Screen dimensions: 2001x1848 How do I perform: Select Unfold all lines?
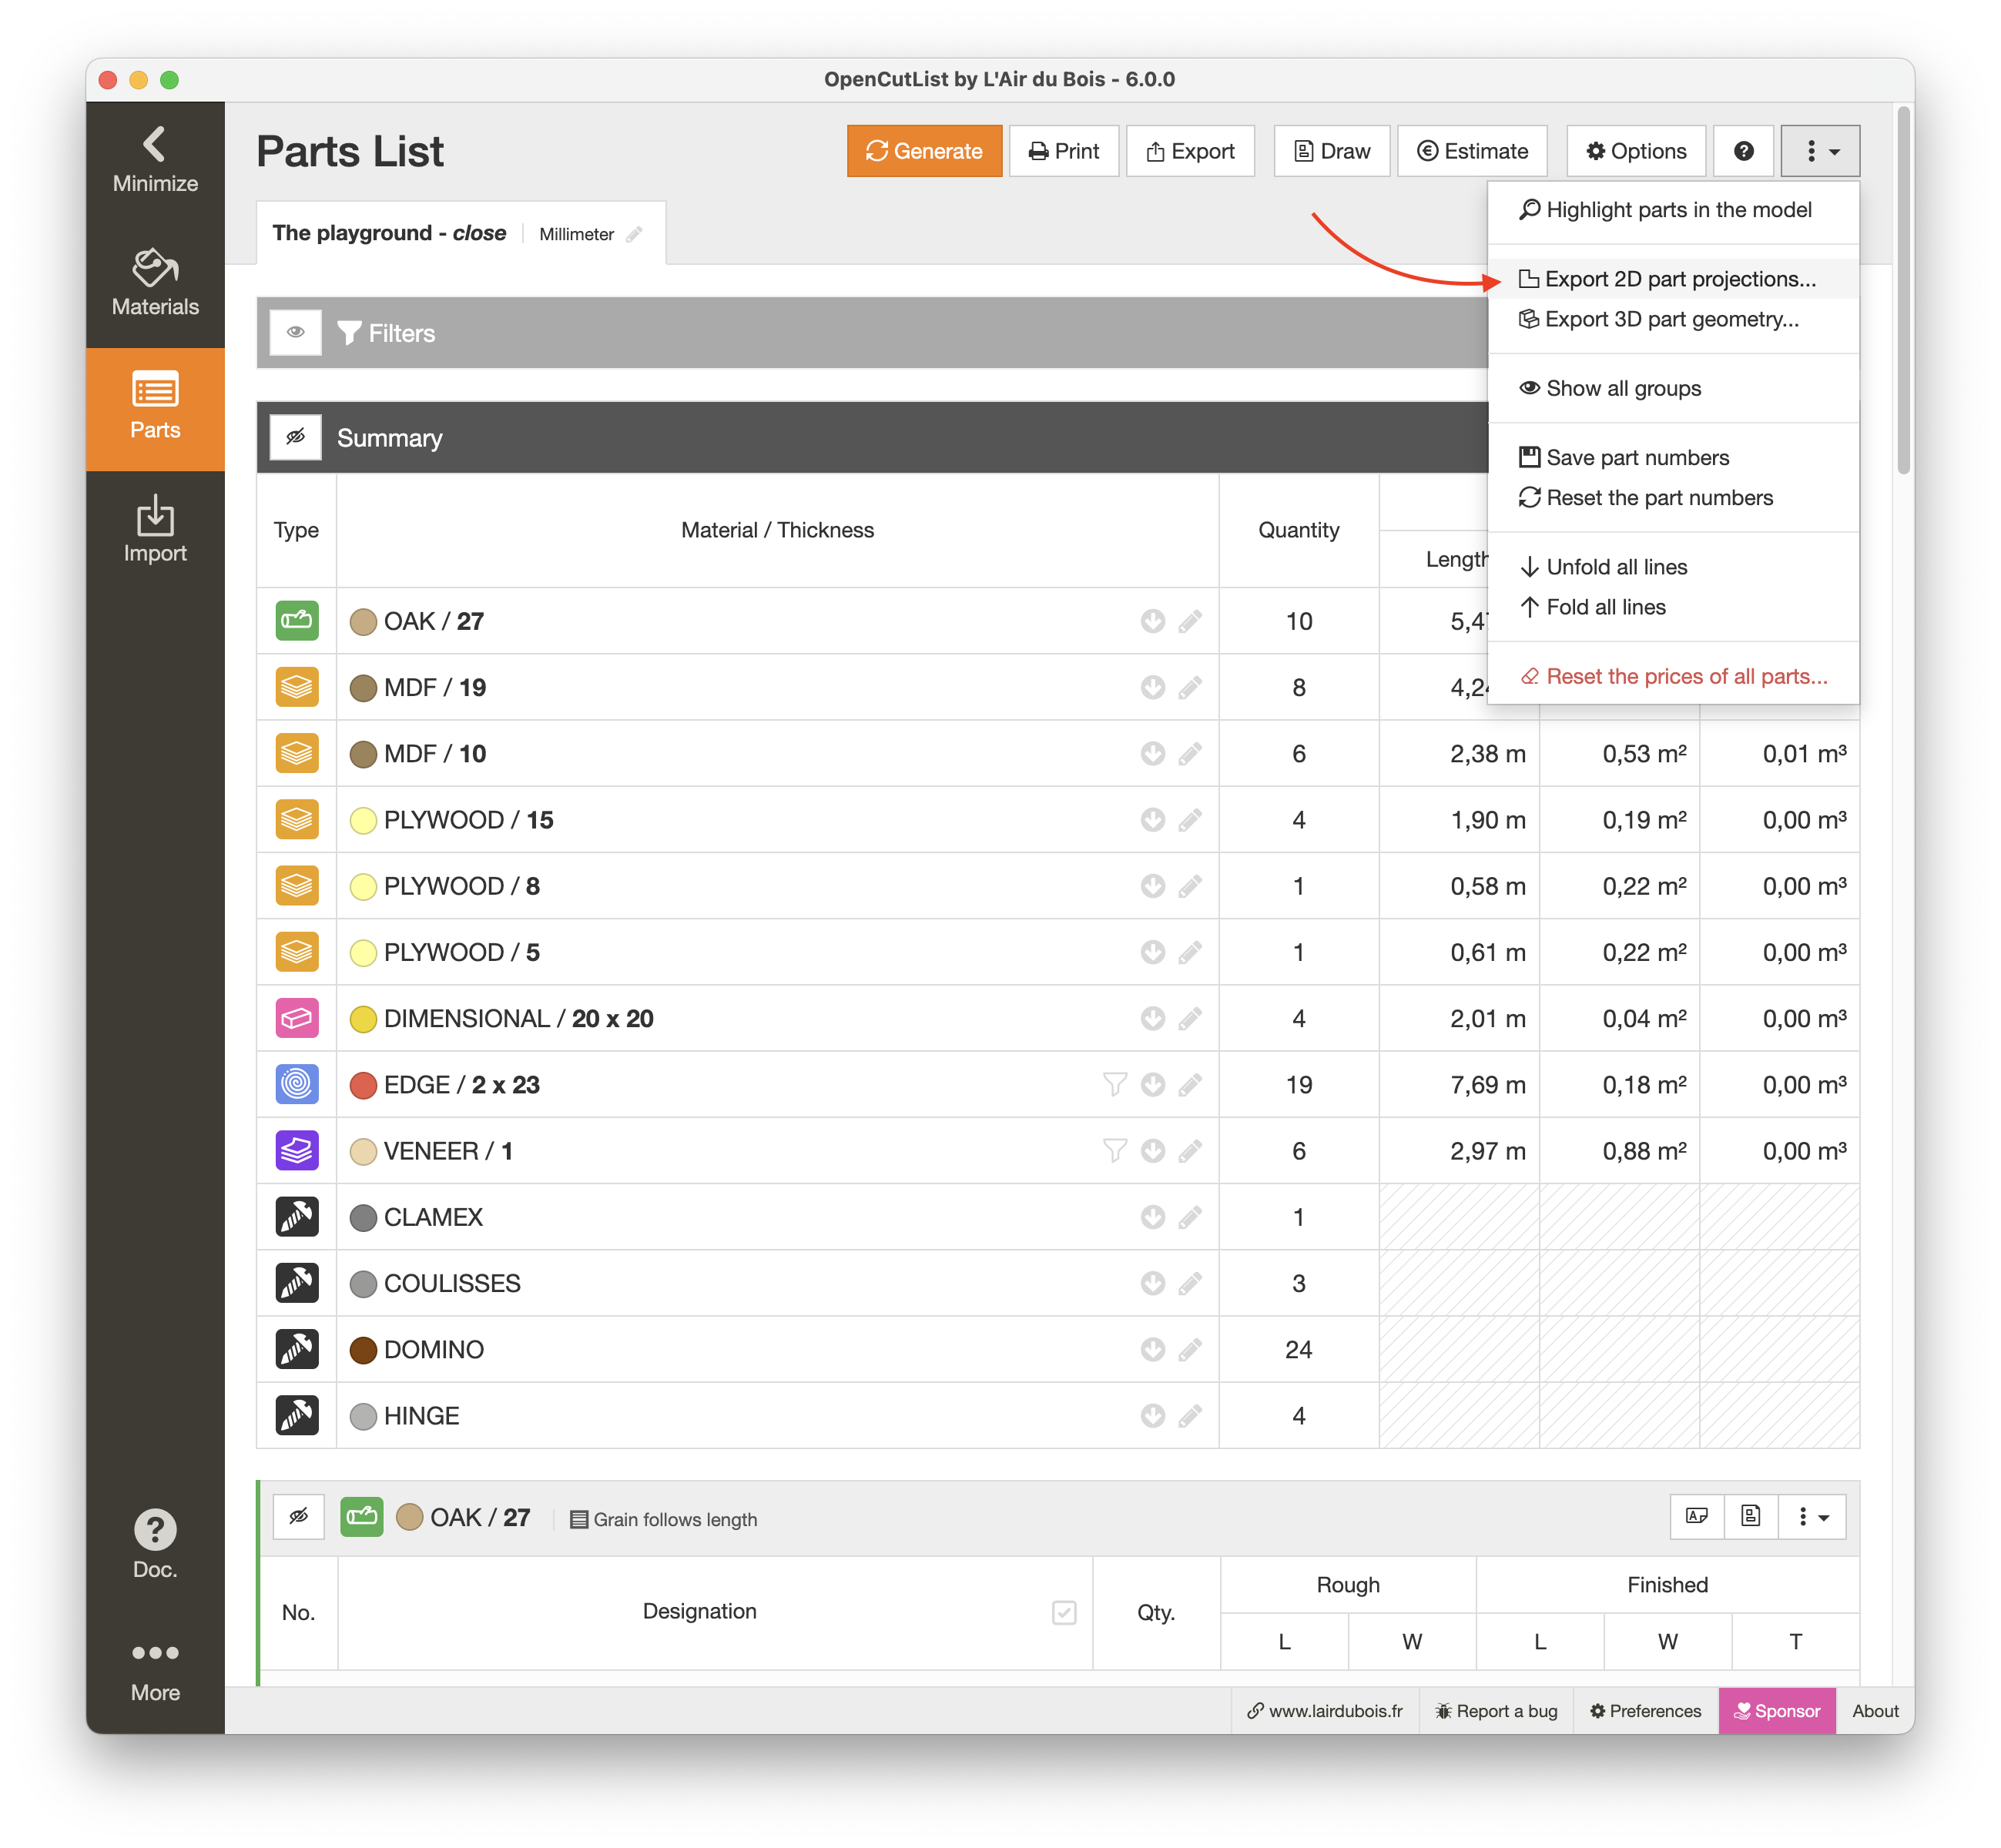(1673, 567)
